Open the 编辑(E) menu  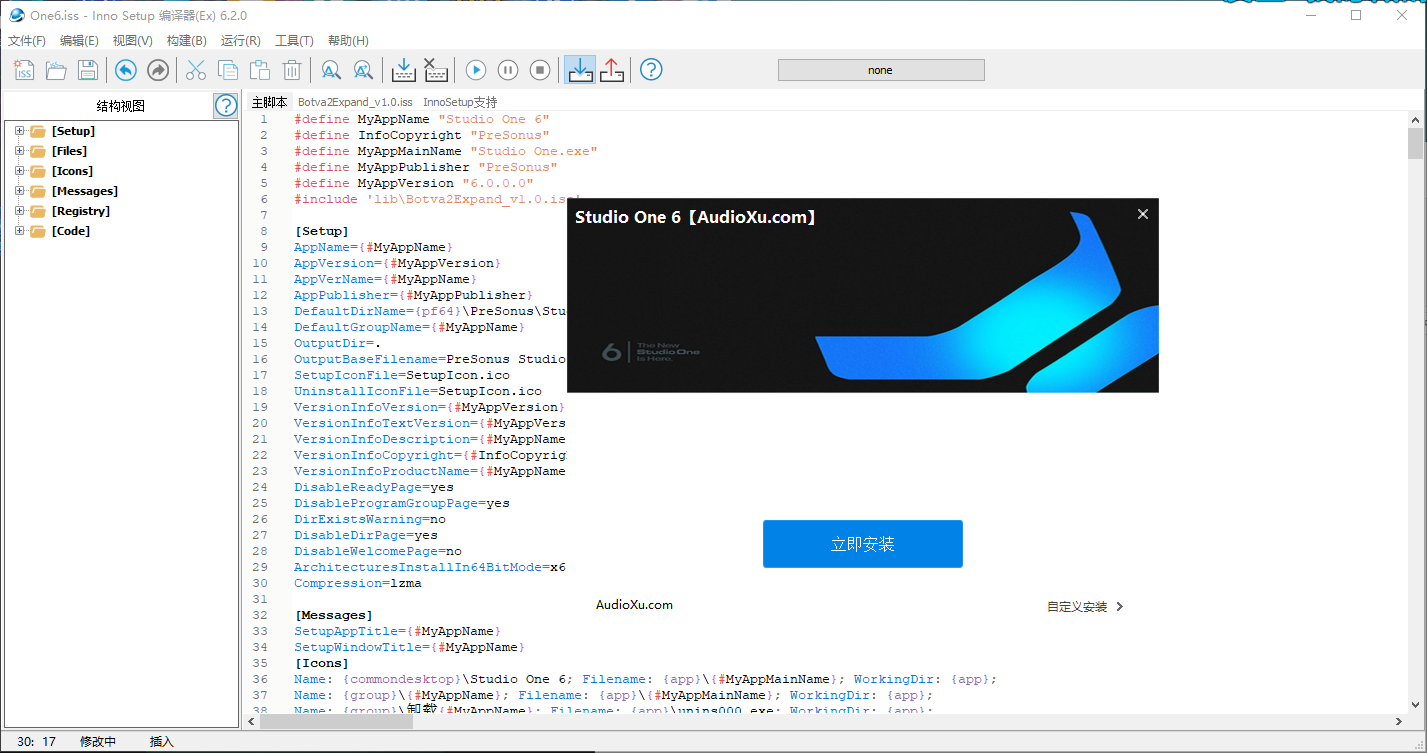coord(79,41)
